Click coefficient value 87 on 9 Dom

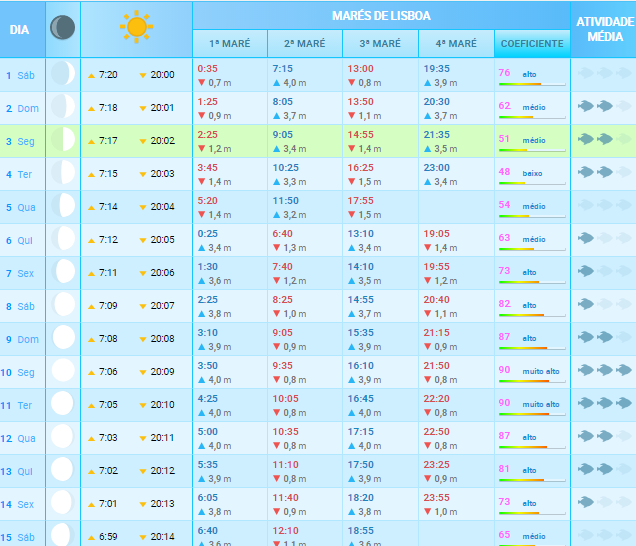pos(504,337)
